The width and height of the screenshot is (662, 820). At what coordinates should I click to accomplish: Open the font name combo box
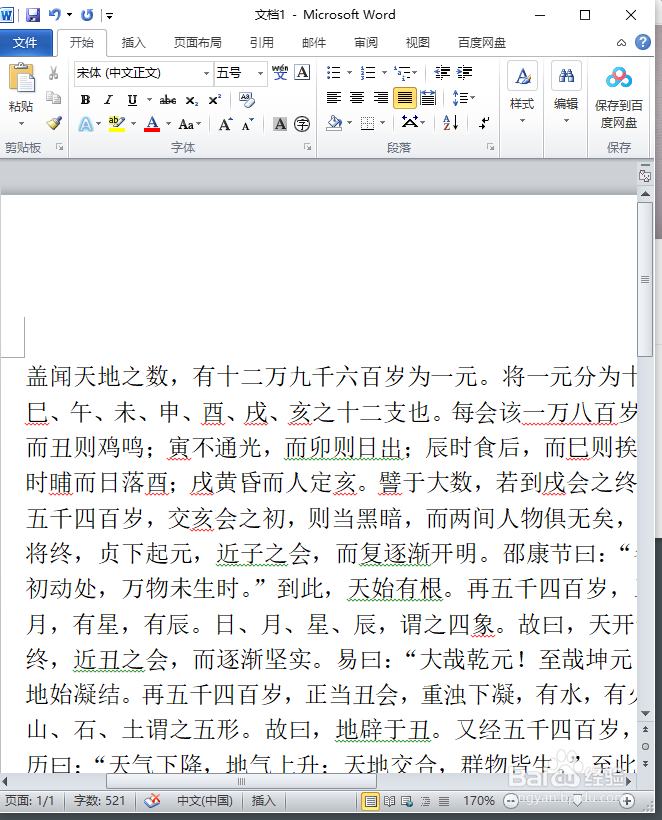[143, 73]
